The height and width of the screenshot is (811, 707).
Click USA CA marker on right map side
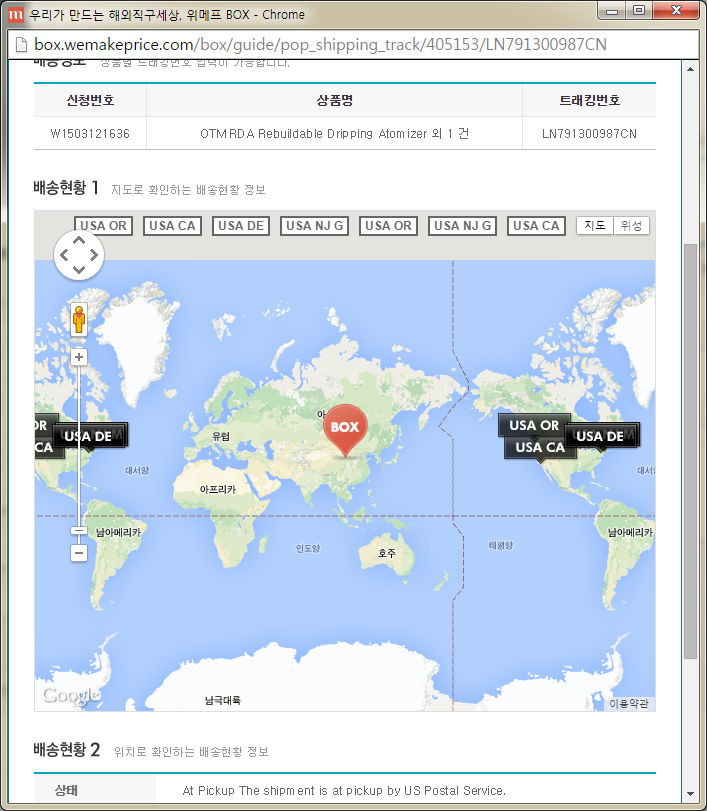pos(540,447)
